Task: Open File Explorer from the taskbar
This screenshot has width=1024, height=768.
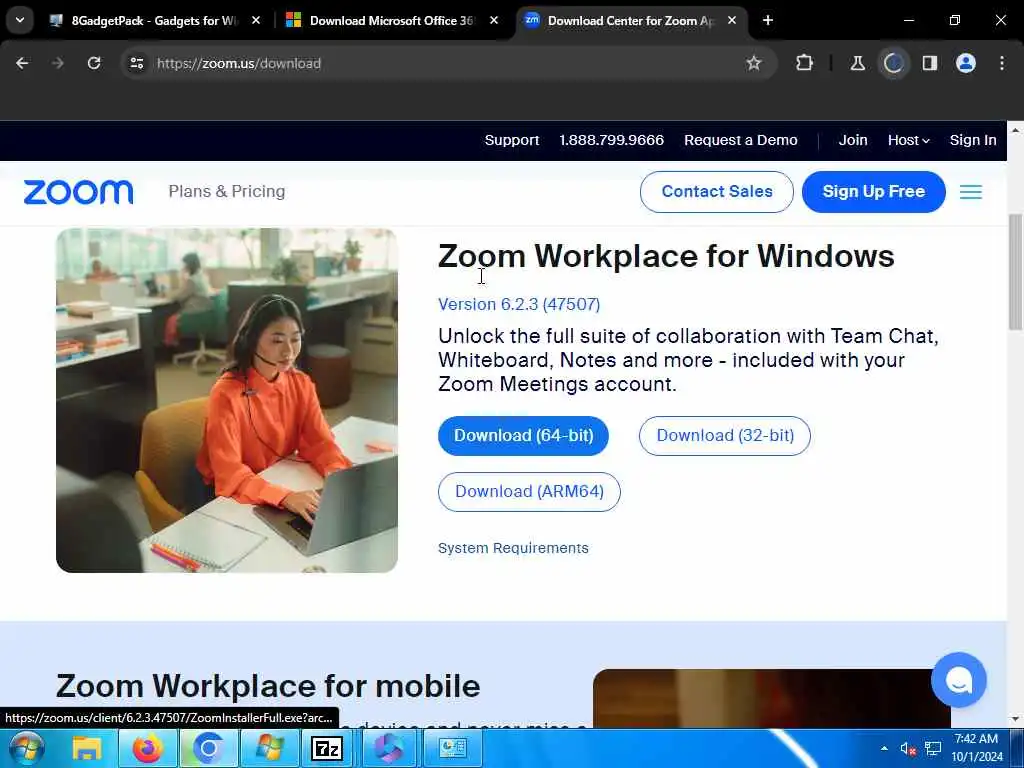Action: pos(87,748)
